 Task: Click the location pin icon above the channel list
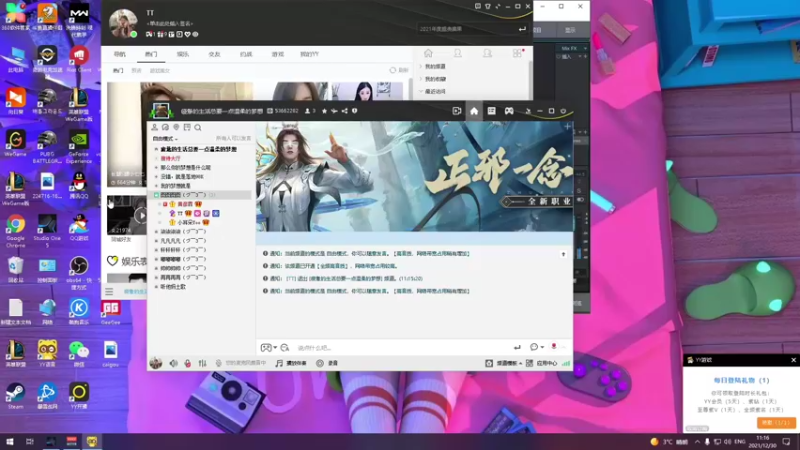[x=176, y=128]
